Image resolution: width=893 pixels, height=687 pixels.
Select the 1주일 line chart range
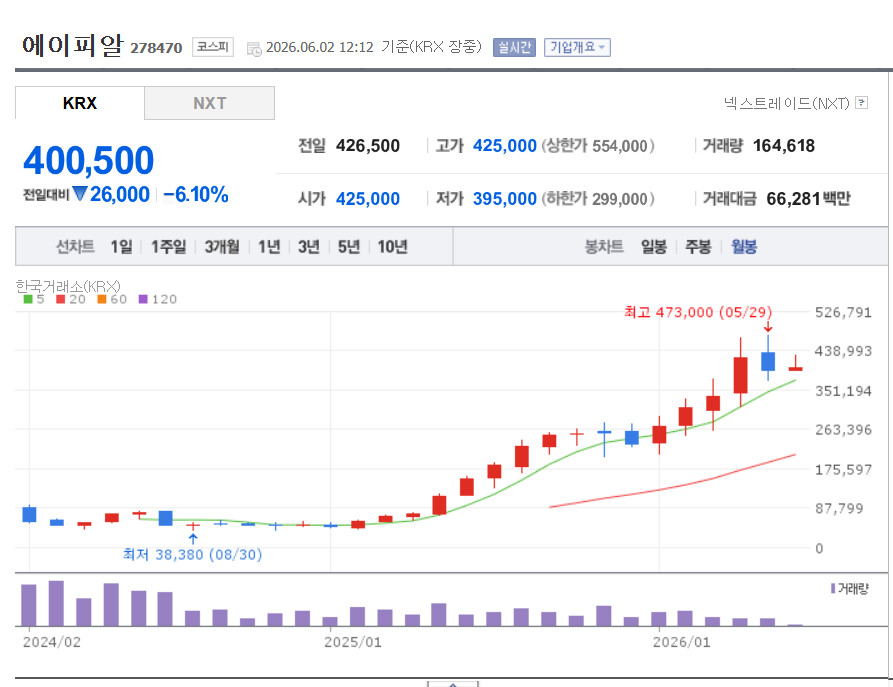(x=169, y=247)
